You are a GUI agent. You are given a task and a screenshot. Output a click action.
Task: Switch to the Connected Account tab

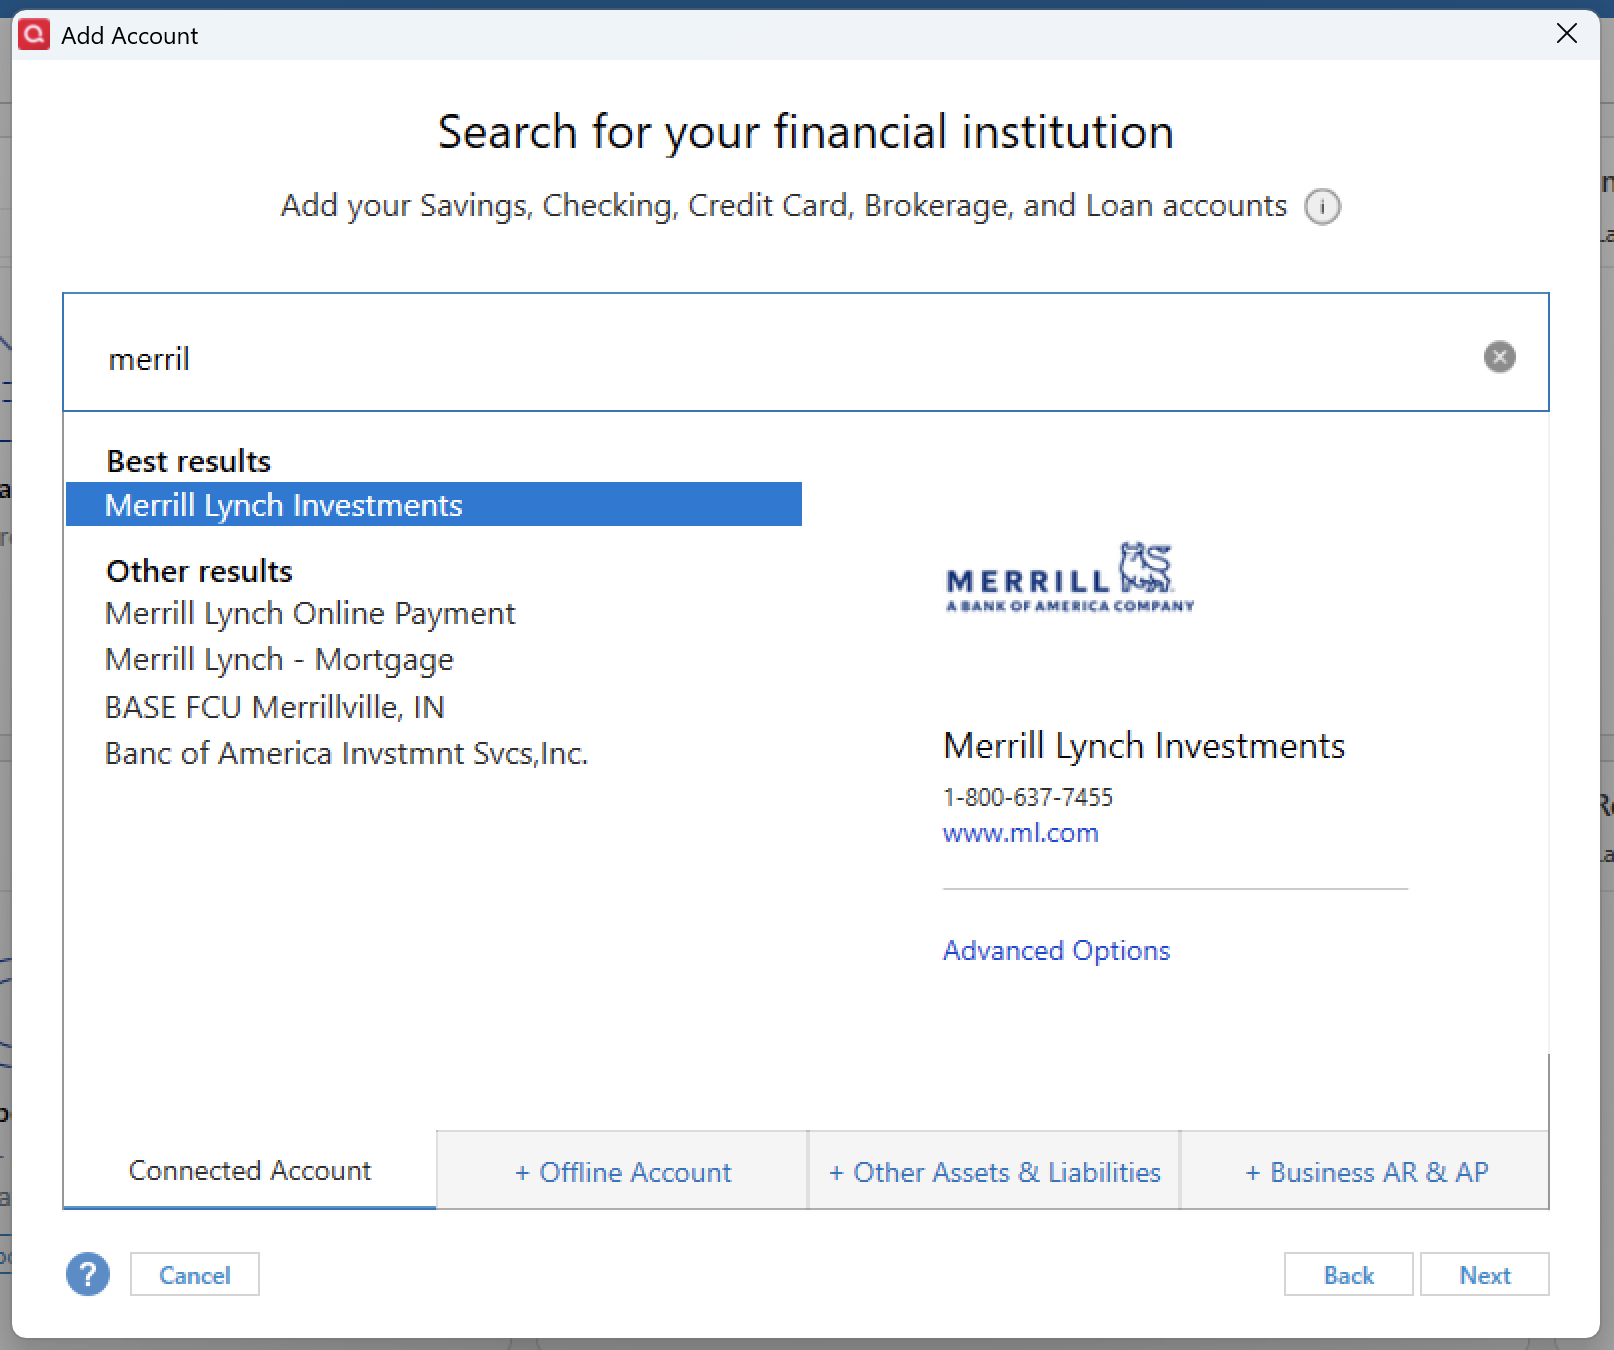(248, 1170)
